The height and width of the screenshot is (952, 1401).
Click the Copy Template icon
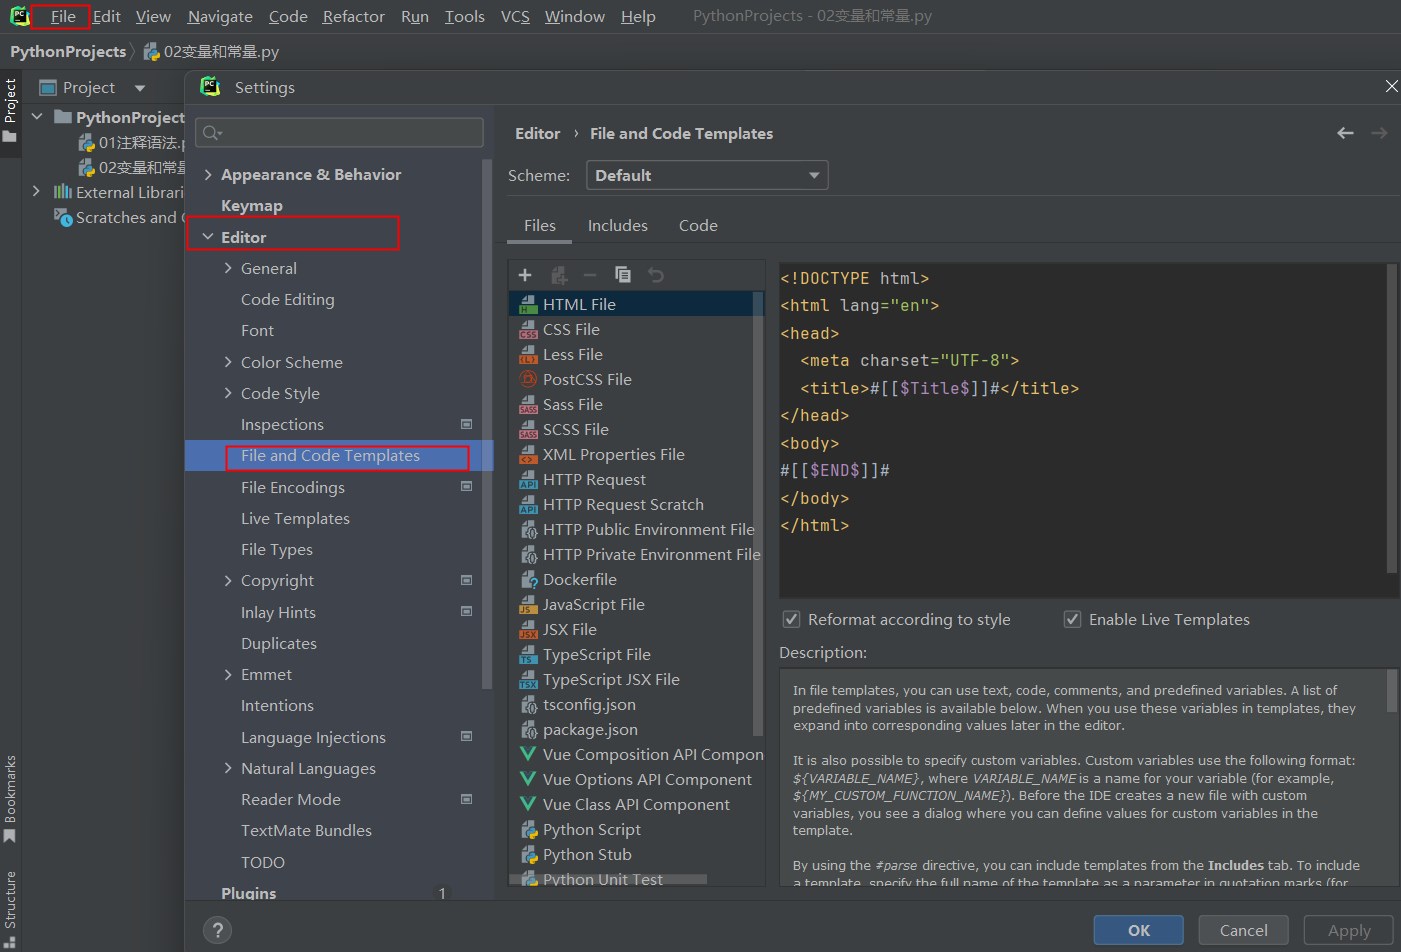pos(622,275)
